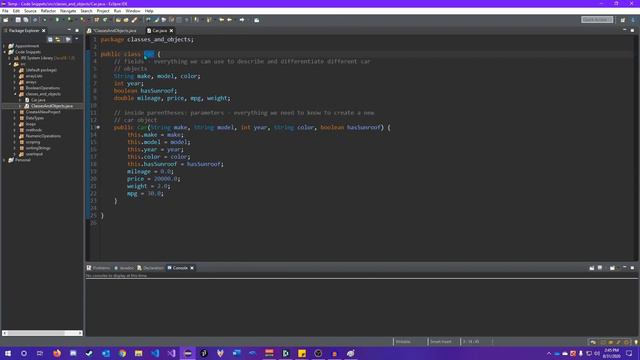
Task: Open the Windows Start menu
Action: pos(7,353)
